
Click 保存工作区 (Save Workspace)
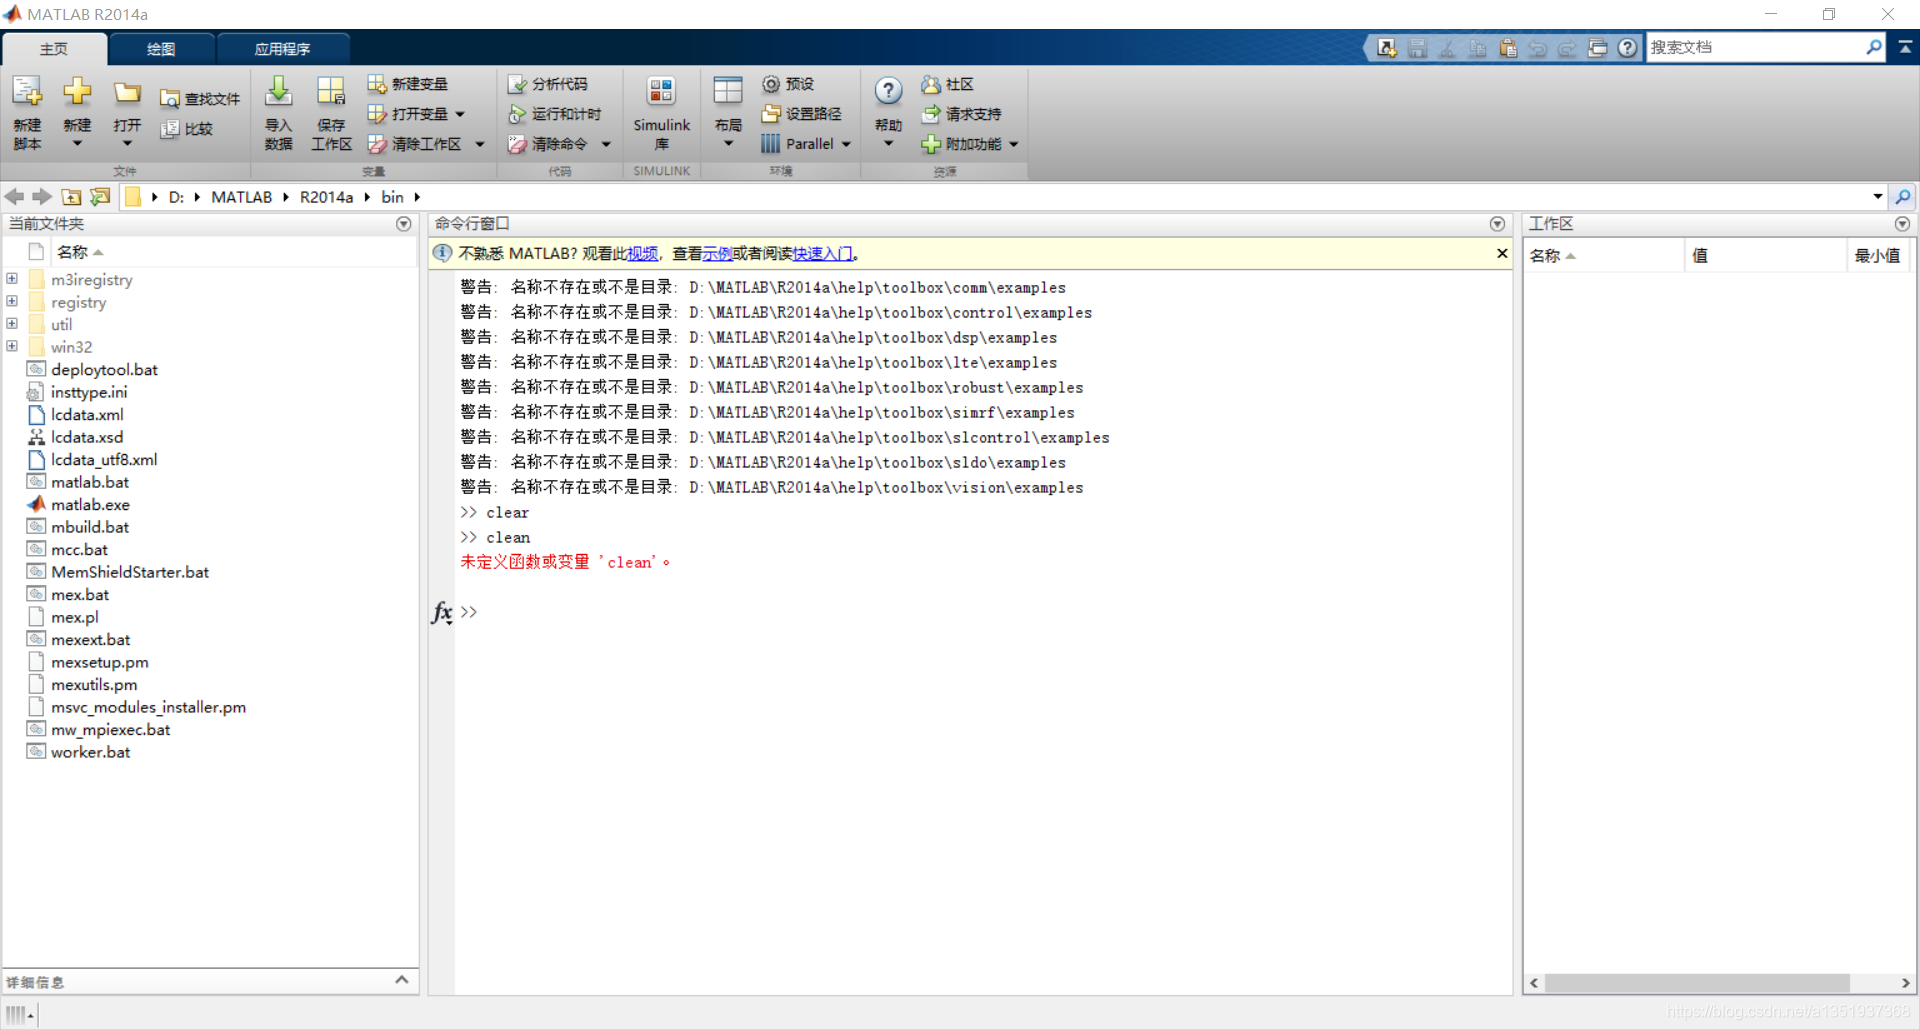(x=331, y=112)
